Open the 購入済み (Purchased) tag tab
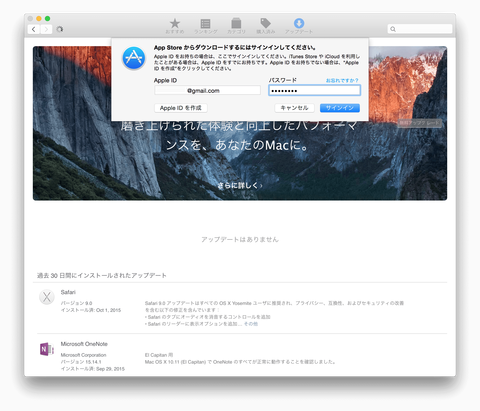 click(x=265, y=26)
